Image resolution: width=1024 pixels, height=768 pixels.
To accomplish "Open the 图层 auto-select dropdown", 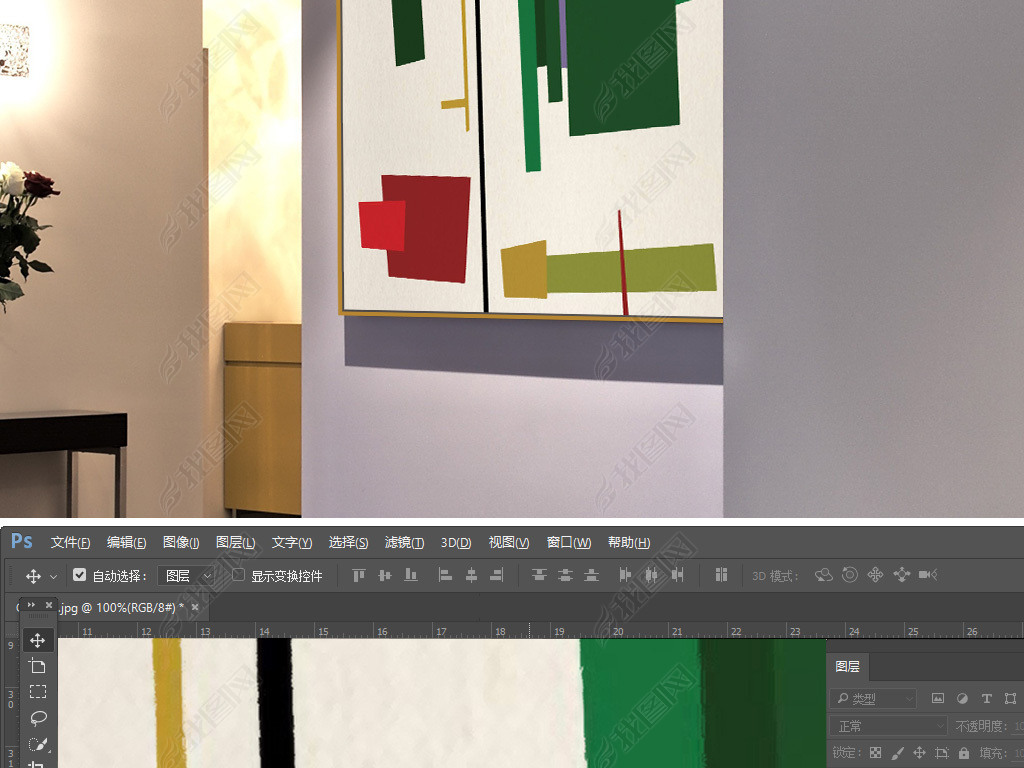I will [x=187, y=576].
